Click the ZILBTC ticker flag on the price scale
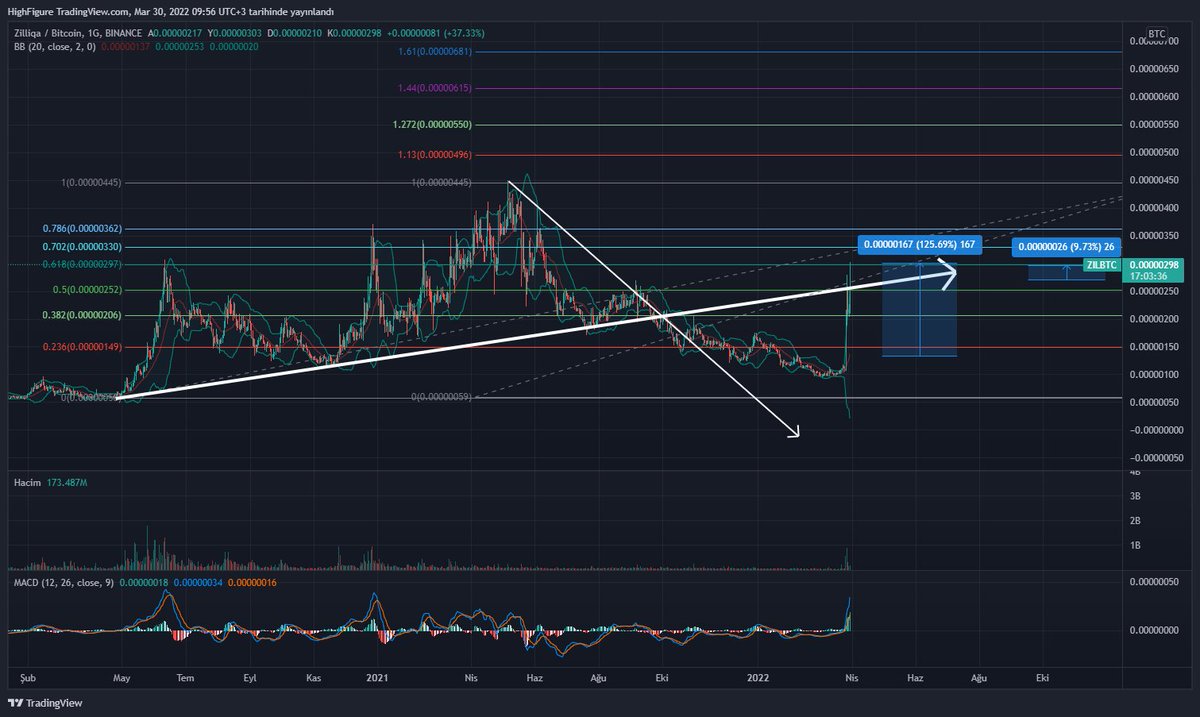The width and height of the screenshot is (1200, 717). (1101, 264)
